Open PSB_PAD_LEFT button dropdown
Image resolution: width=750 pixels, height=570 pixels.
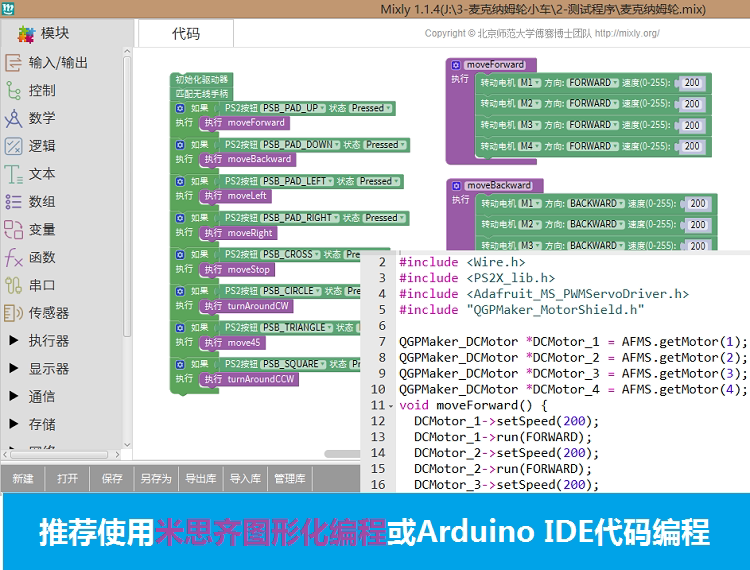[x=297, y=181]
